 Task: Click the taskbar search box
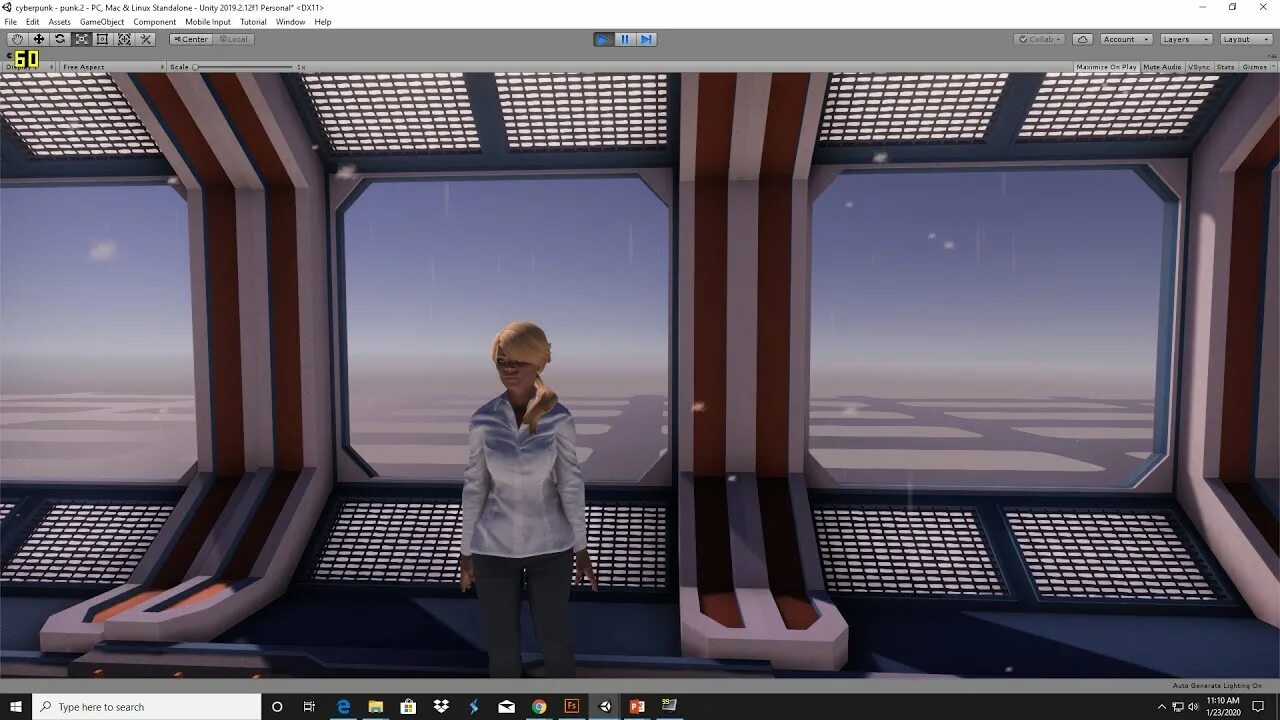pyautogui.click(x=146, y=706)
